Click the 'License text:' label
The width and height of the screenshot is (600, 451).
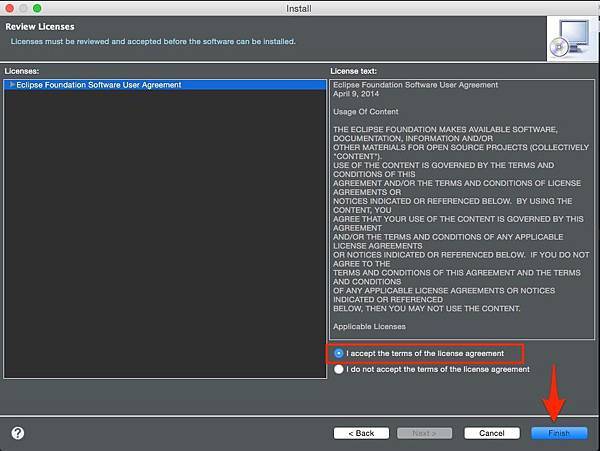point(353,71)
